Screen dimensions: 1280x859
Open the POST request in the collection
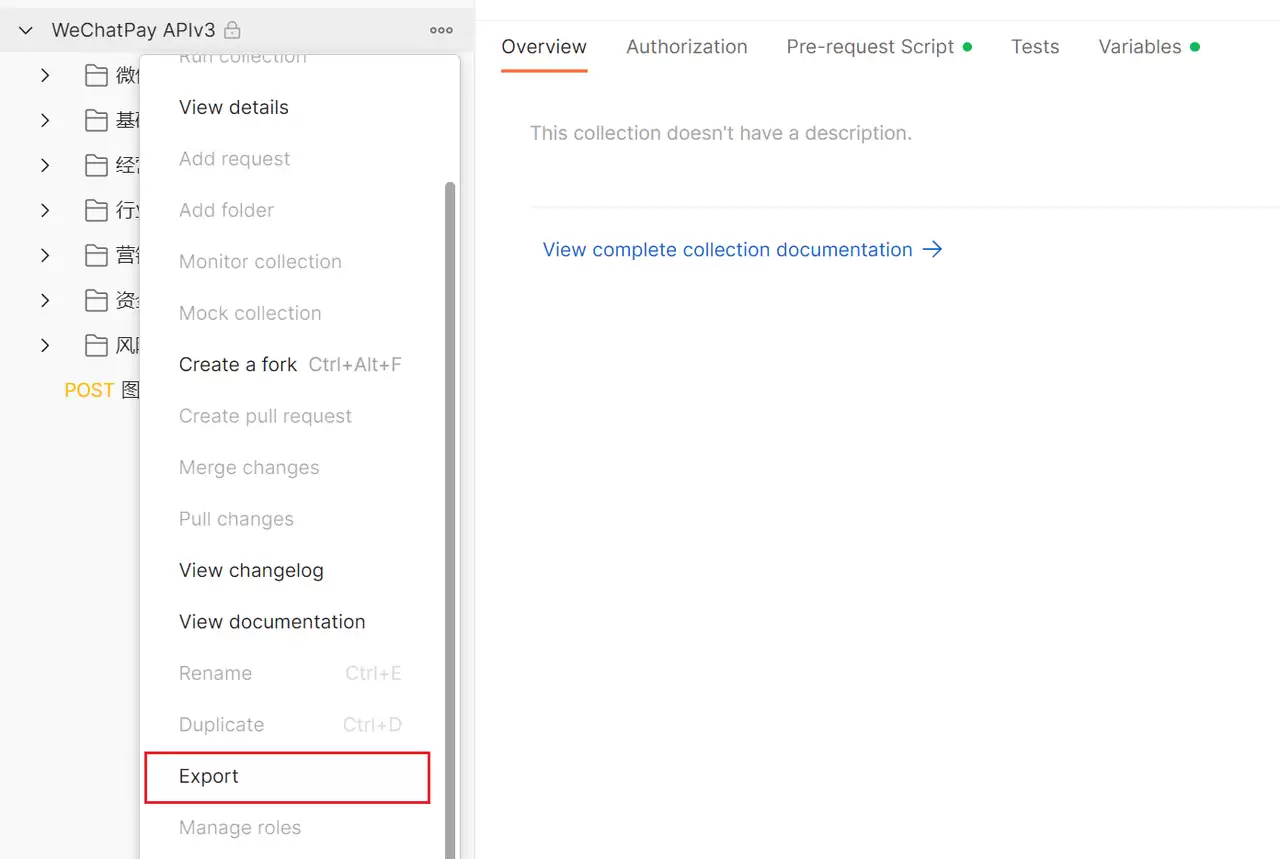click(x=101, y=390)
